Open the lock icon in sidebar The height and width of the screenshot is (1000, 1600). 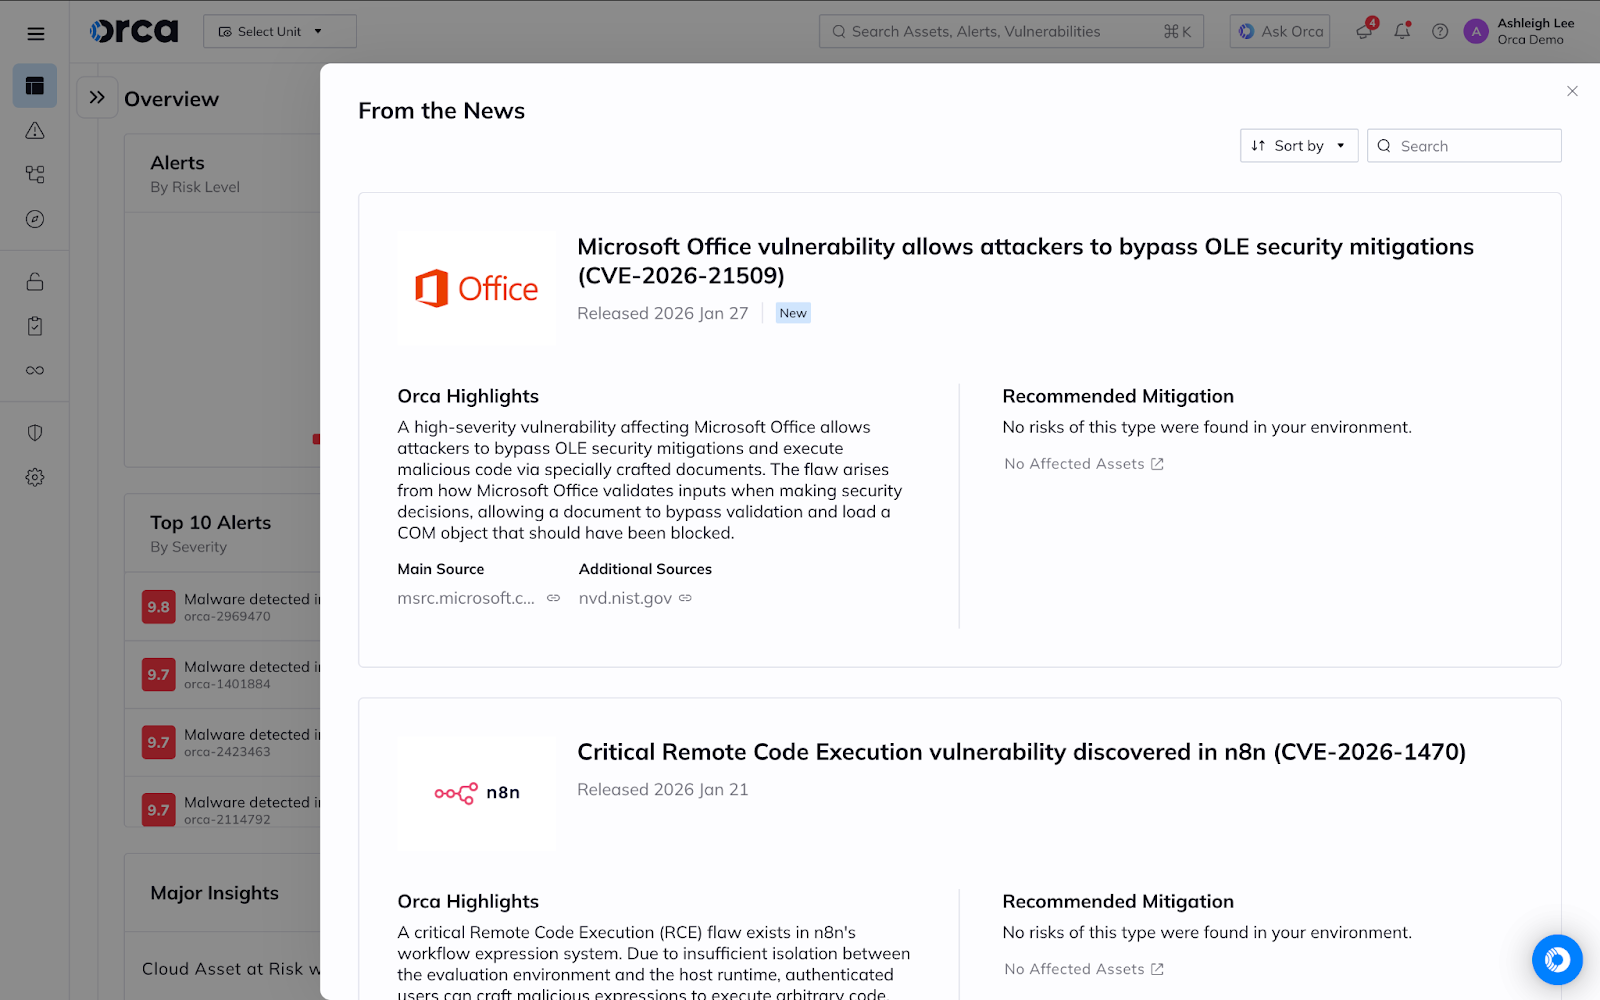pos(35,282)
